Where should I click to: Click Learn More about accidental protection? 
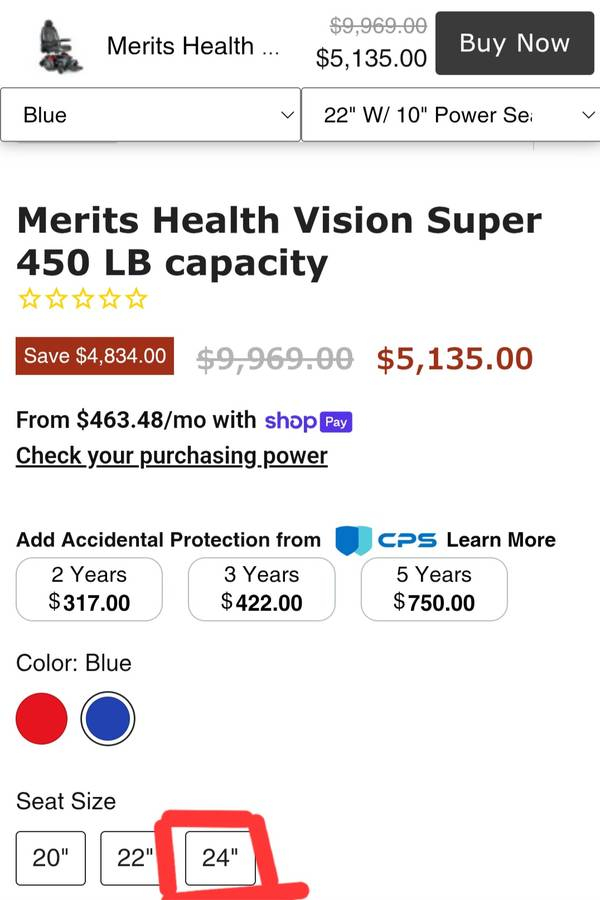tap(500, 540)
